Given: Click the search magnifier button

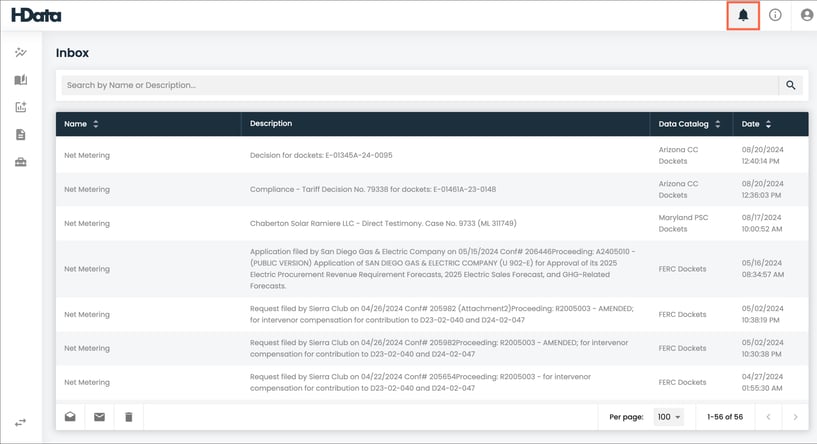Looking at the screenshot, I should (790, 85).
